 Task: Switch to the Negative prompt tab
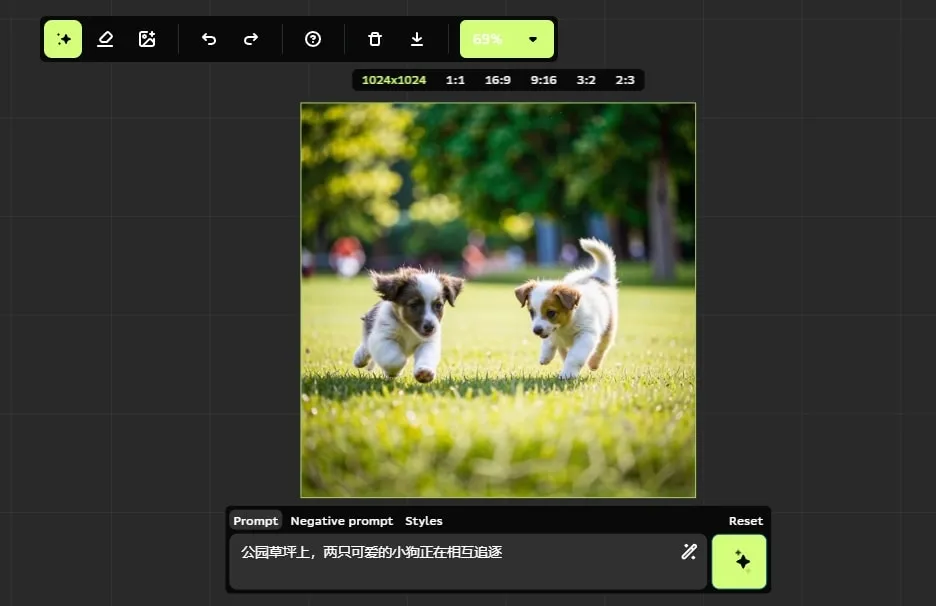pyautogui.click(x=341, y=521)
